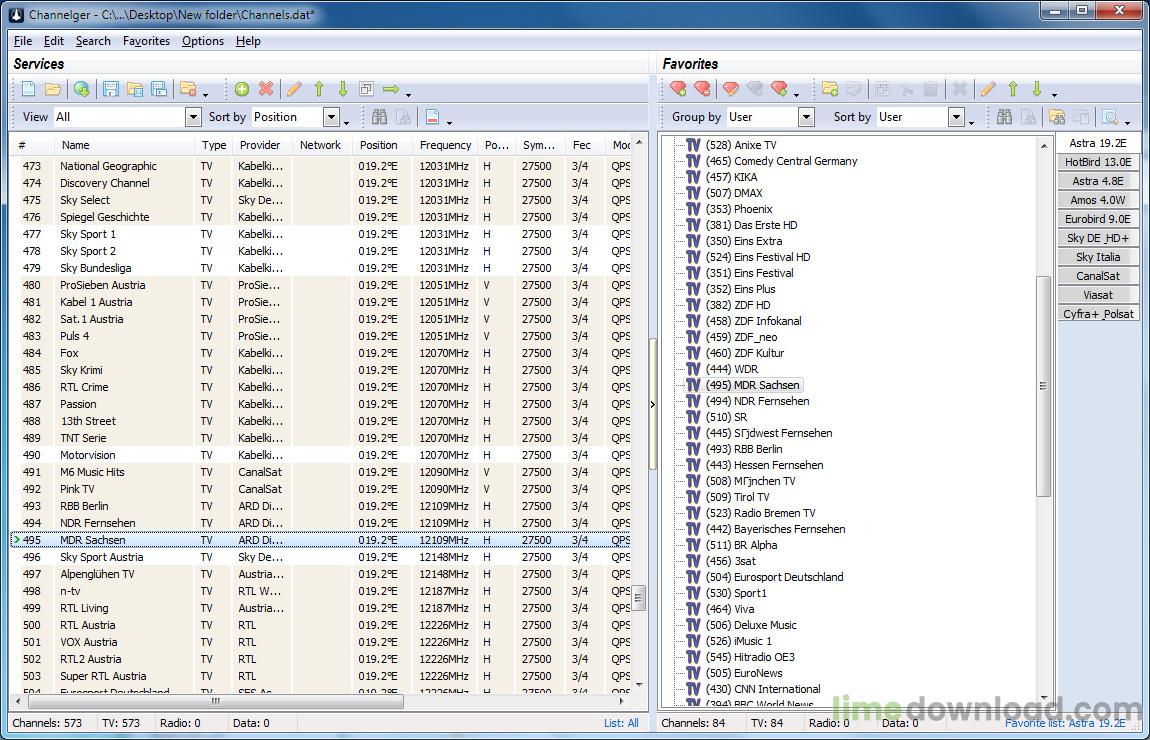Click the red X delete icon in Services toolbar

(266, 89)
